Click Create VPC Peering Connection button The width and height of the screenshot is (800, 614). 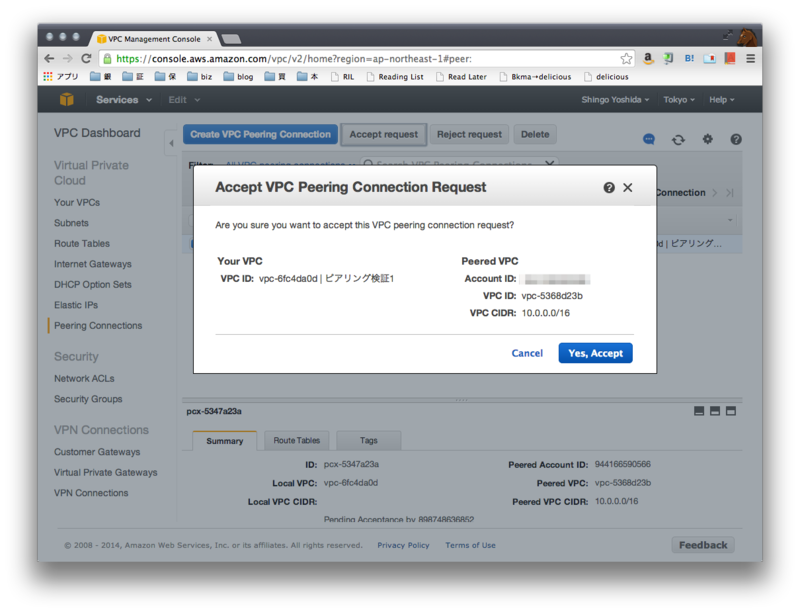[260, 134]
